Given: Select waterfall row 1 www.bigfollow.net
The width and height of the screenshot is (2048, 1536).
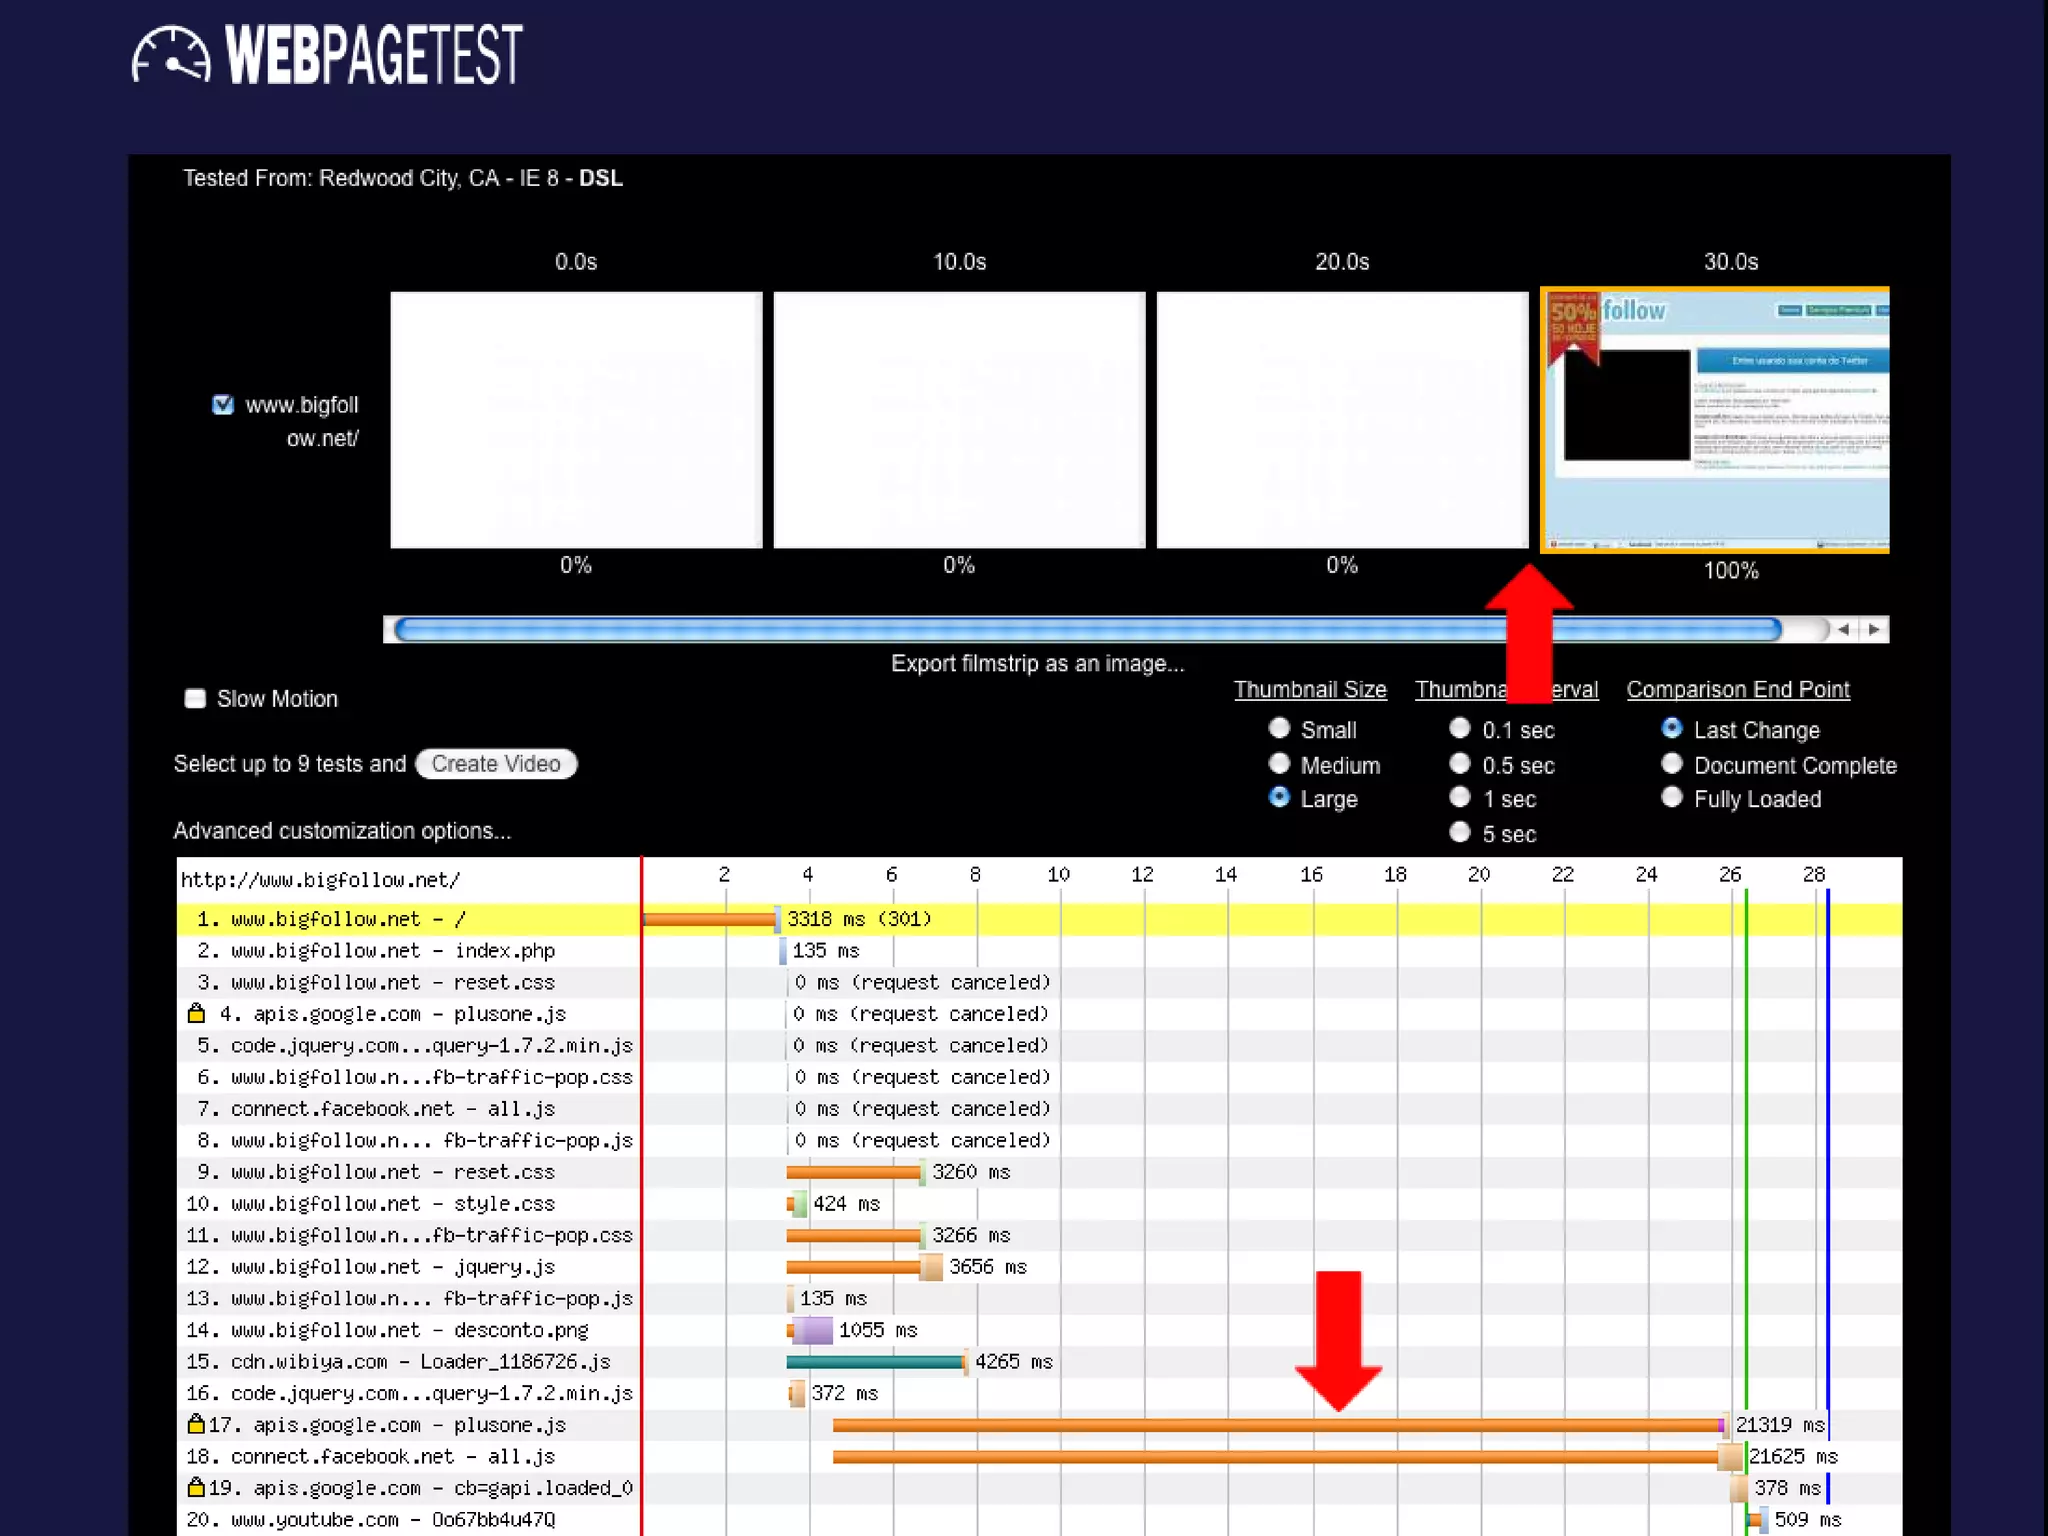Looking at the screenshot, I should coord(330,919).
